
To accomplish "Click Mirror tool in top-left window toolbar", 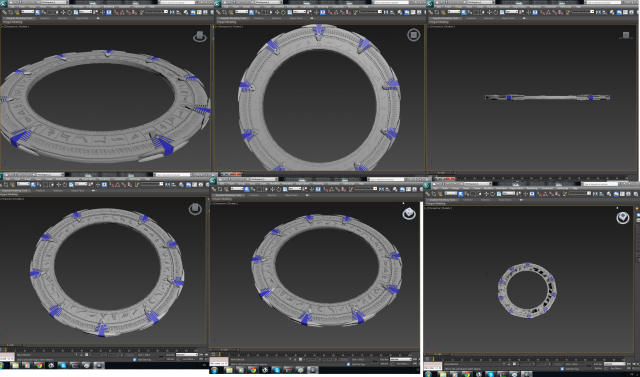I will (x=172, y=12).
